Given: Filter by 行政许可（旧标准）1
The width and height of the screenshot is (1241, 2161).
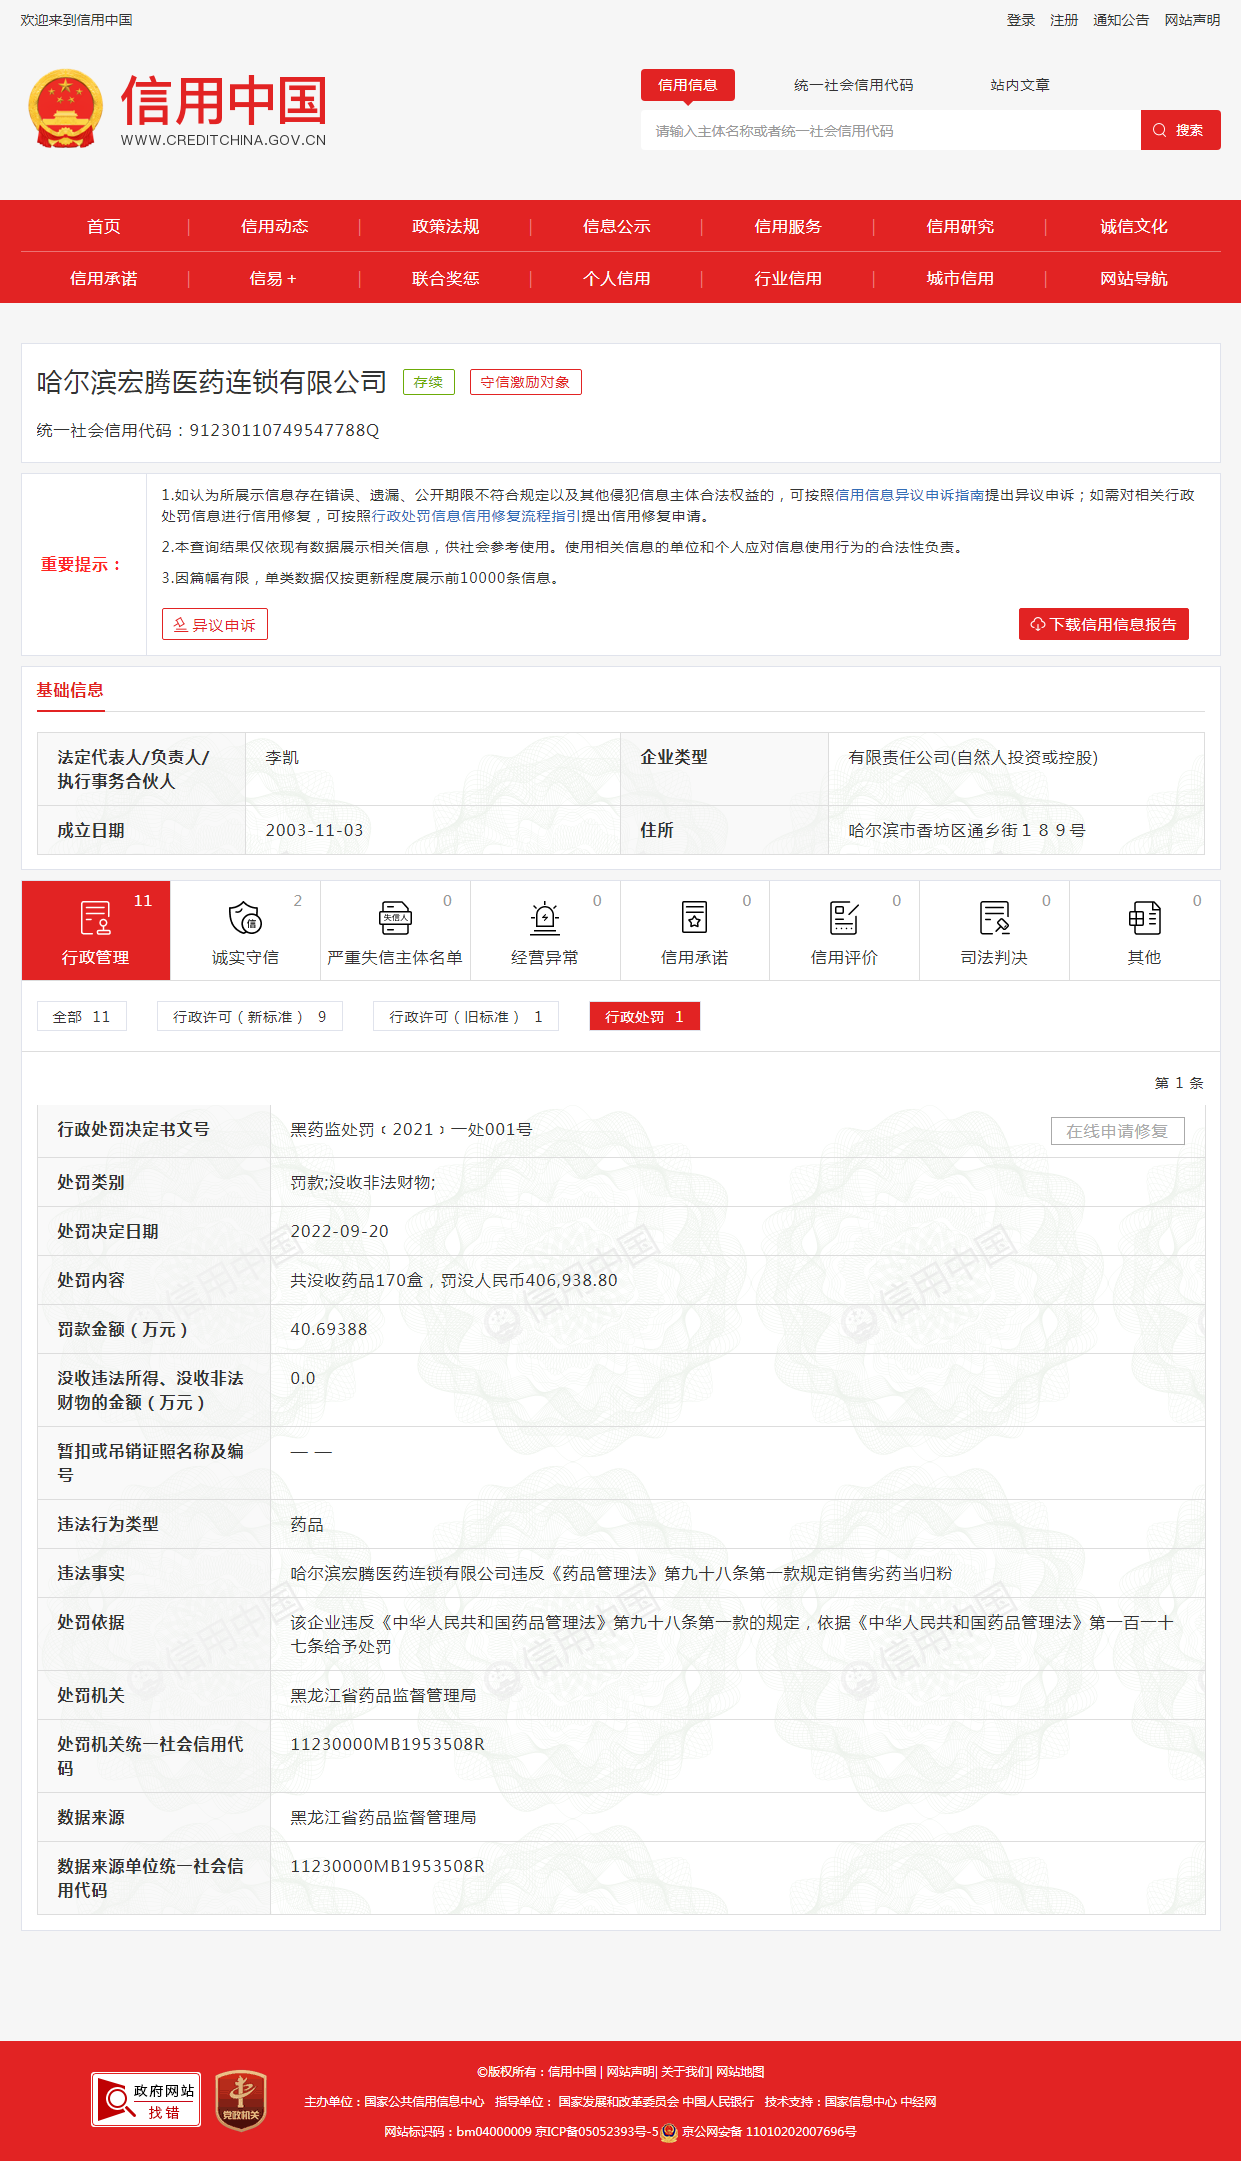Looking at the screenshot, I should tap(466, 1016).
